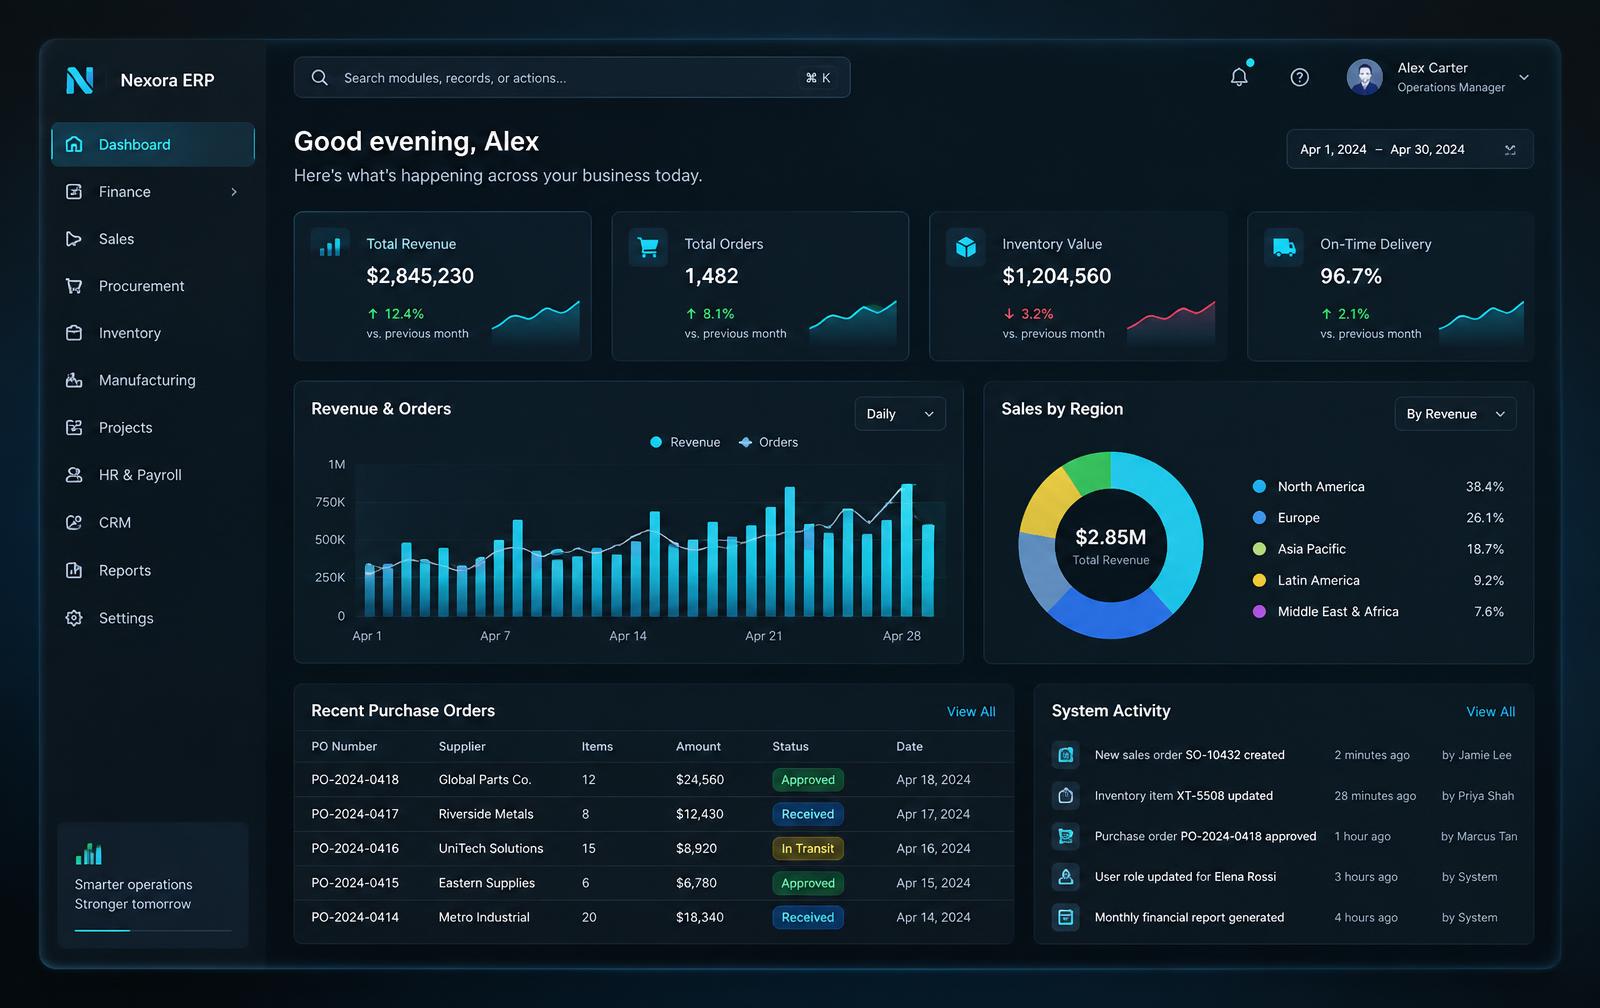Open the CRM module

[x=153, y=523]
